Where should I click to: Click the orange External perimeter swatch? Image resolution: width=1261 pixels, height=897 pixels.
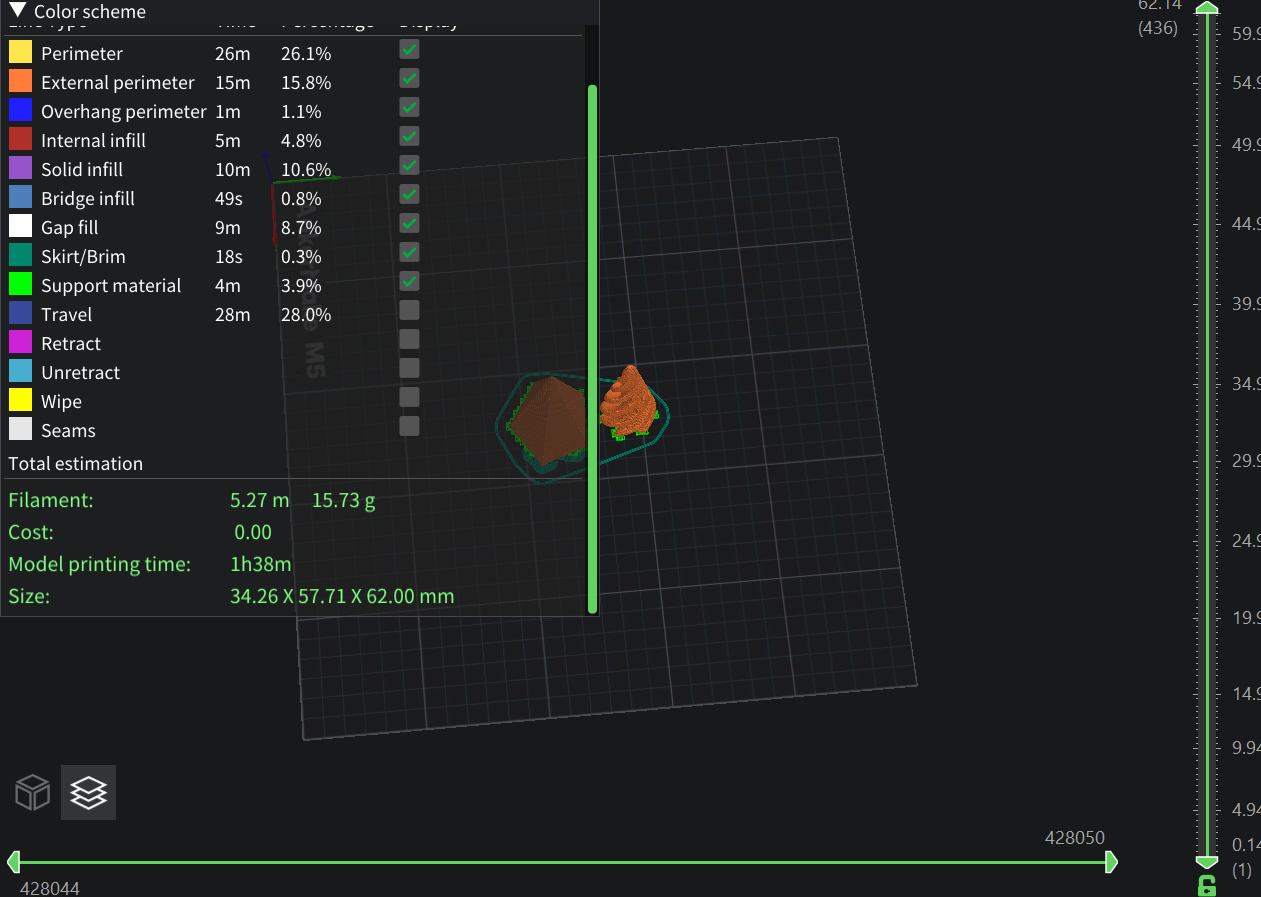pyautogui.click(x=20, y=82)
